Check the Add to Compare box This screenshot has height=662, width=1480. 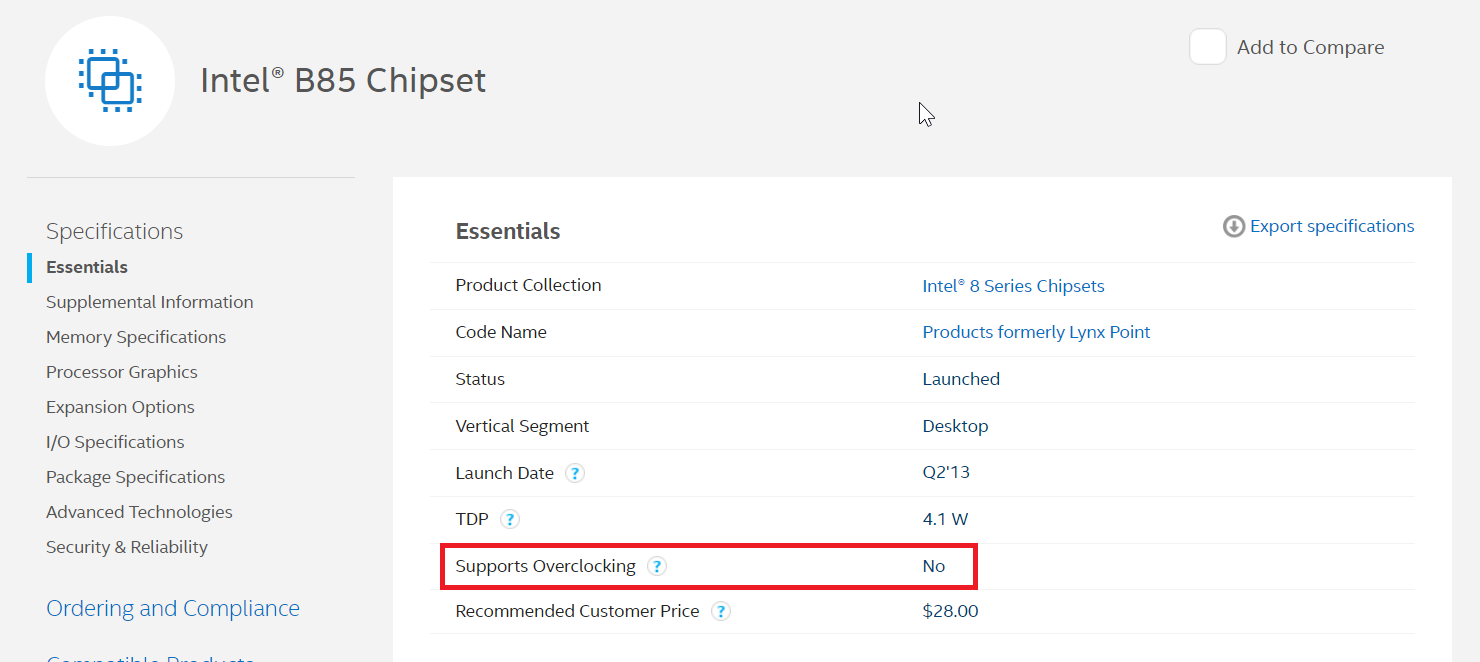tap(1208, 47)
